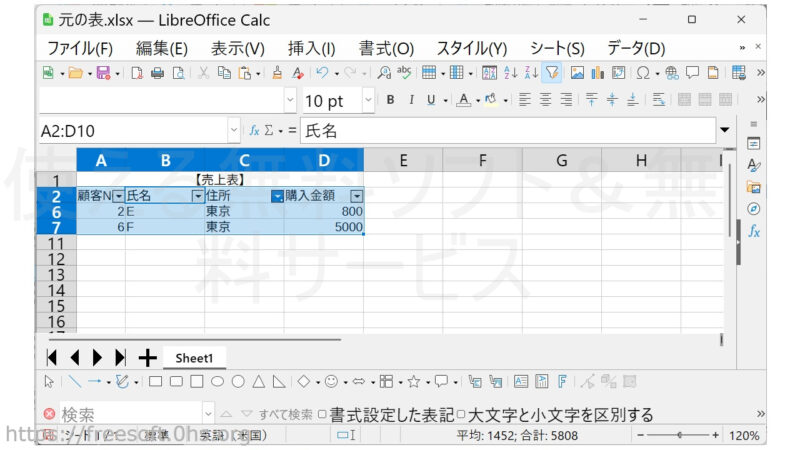800x450 pixels.
Task: Click the Sort Ascending toolbar icon
Action: [x=510, y=73]
